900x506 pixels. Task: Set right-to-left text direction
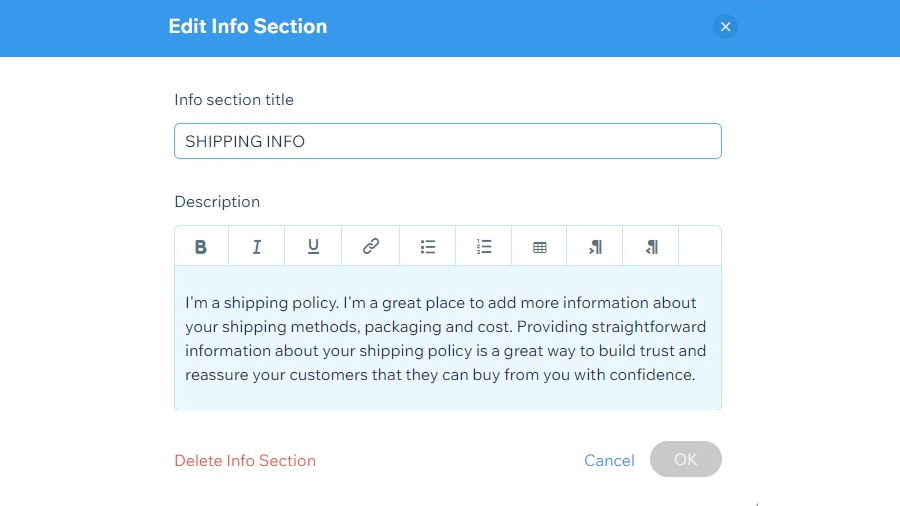(x=651, y=247)
